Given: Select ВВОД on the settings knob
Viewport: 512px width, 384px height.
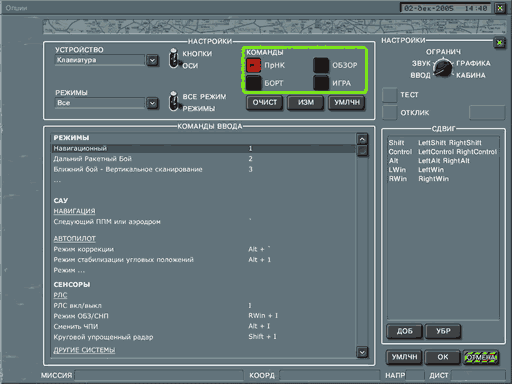Looking at the screenshot, I should pyautogui.click(x=420, y=75).
